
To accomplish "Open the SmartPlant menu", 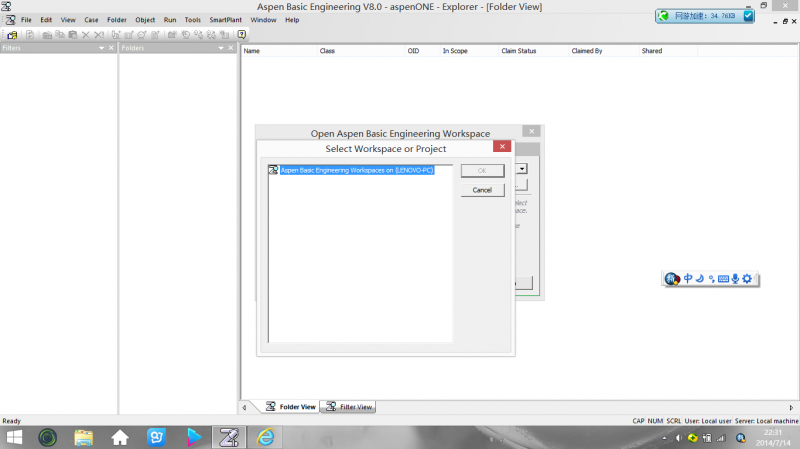I will [226, 20].
